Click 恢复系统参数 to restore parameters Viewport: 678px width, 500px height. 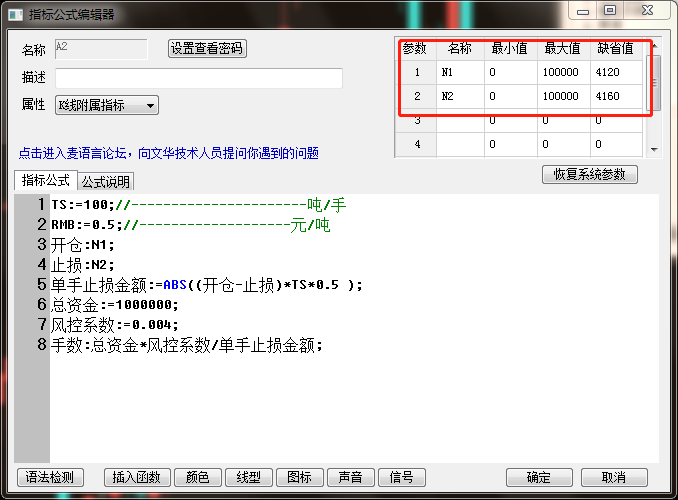click(589, 174)
